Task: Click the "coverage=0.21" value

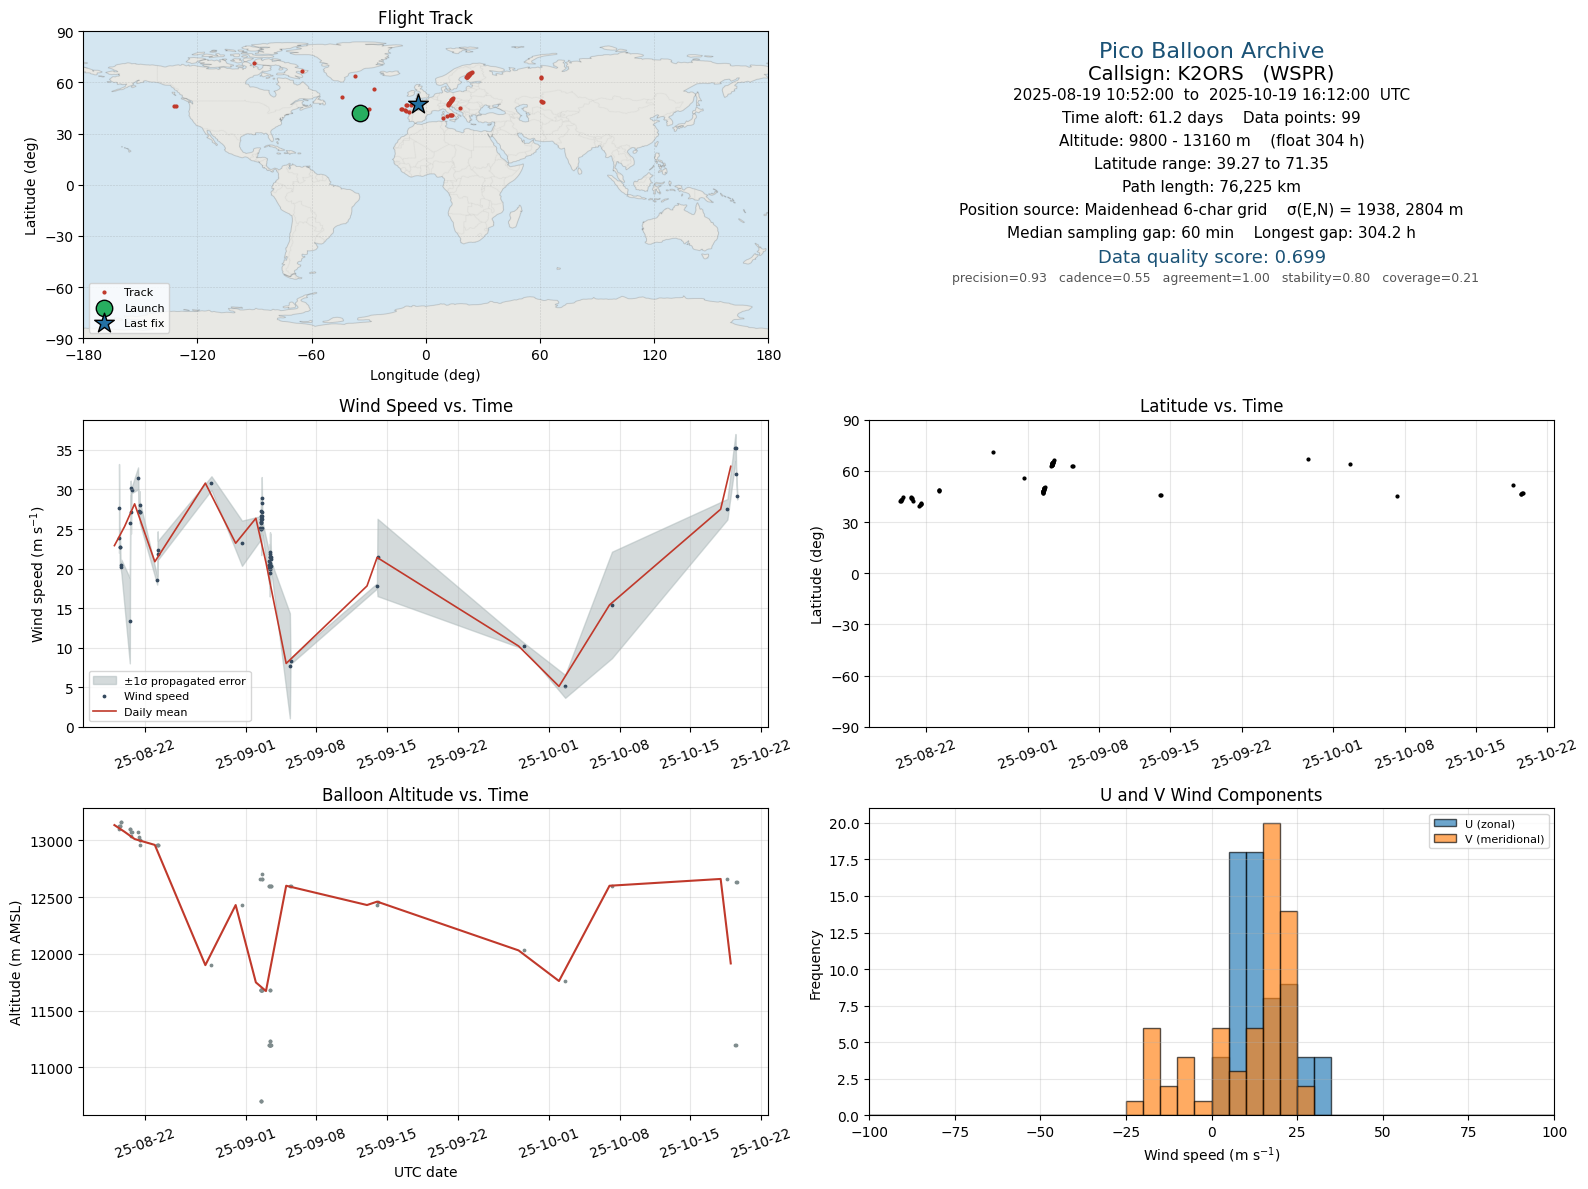Action: (x=1430, y=278)
